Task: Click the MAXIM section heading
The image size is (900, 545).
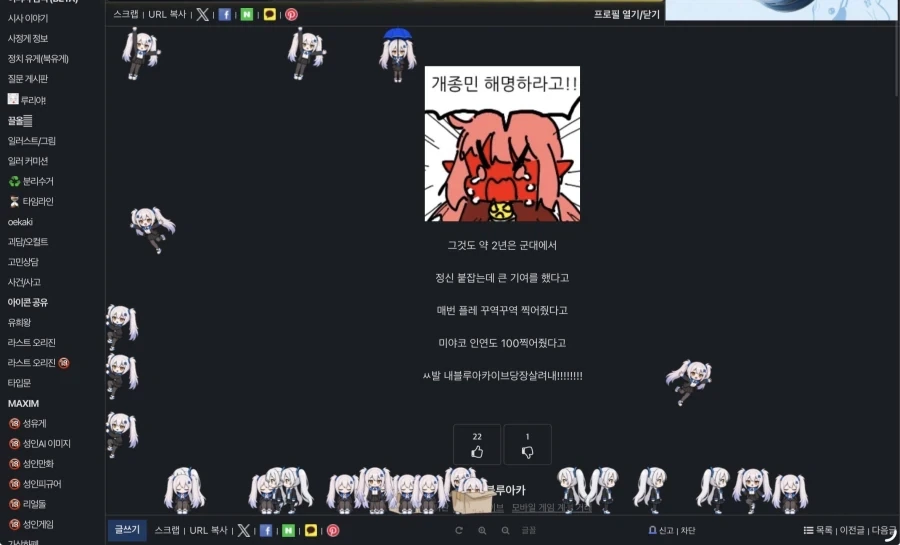Action: click(24, 403)
